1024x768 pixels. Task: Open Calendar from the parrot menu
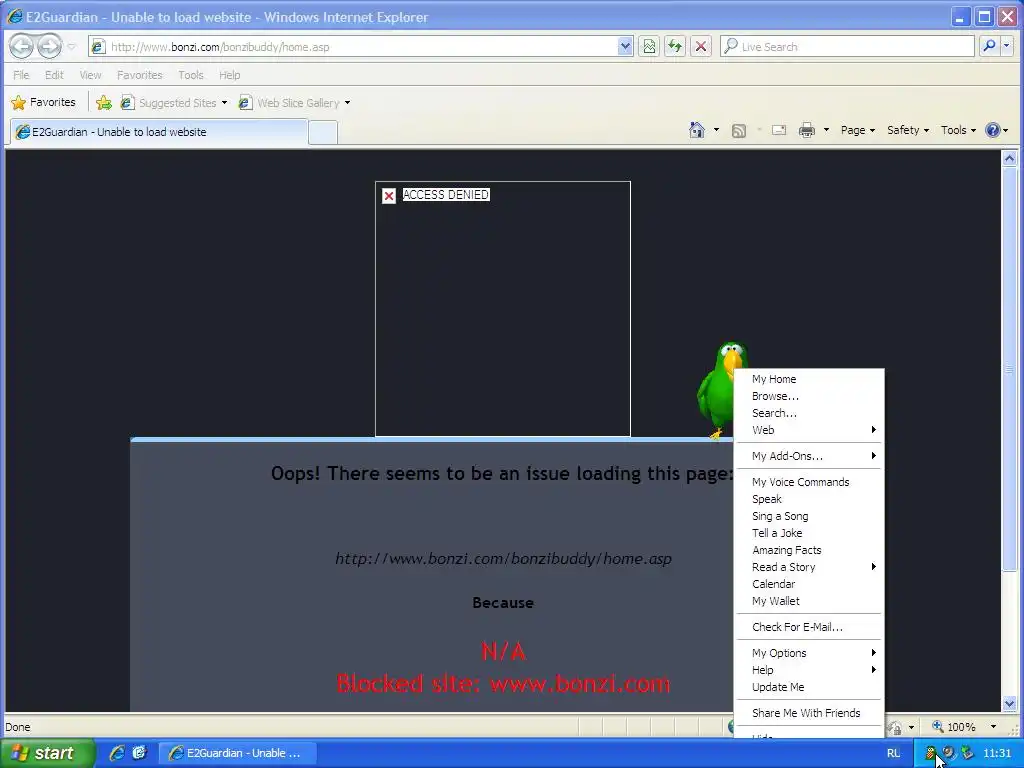(x=810, y=584)
